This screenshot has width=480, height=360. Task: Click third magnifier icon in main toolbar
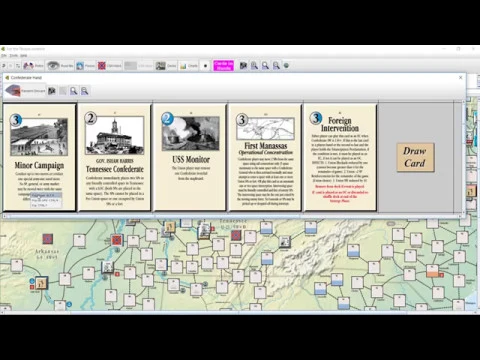click(x=276, y=66)
